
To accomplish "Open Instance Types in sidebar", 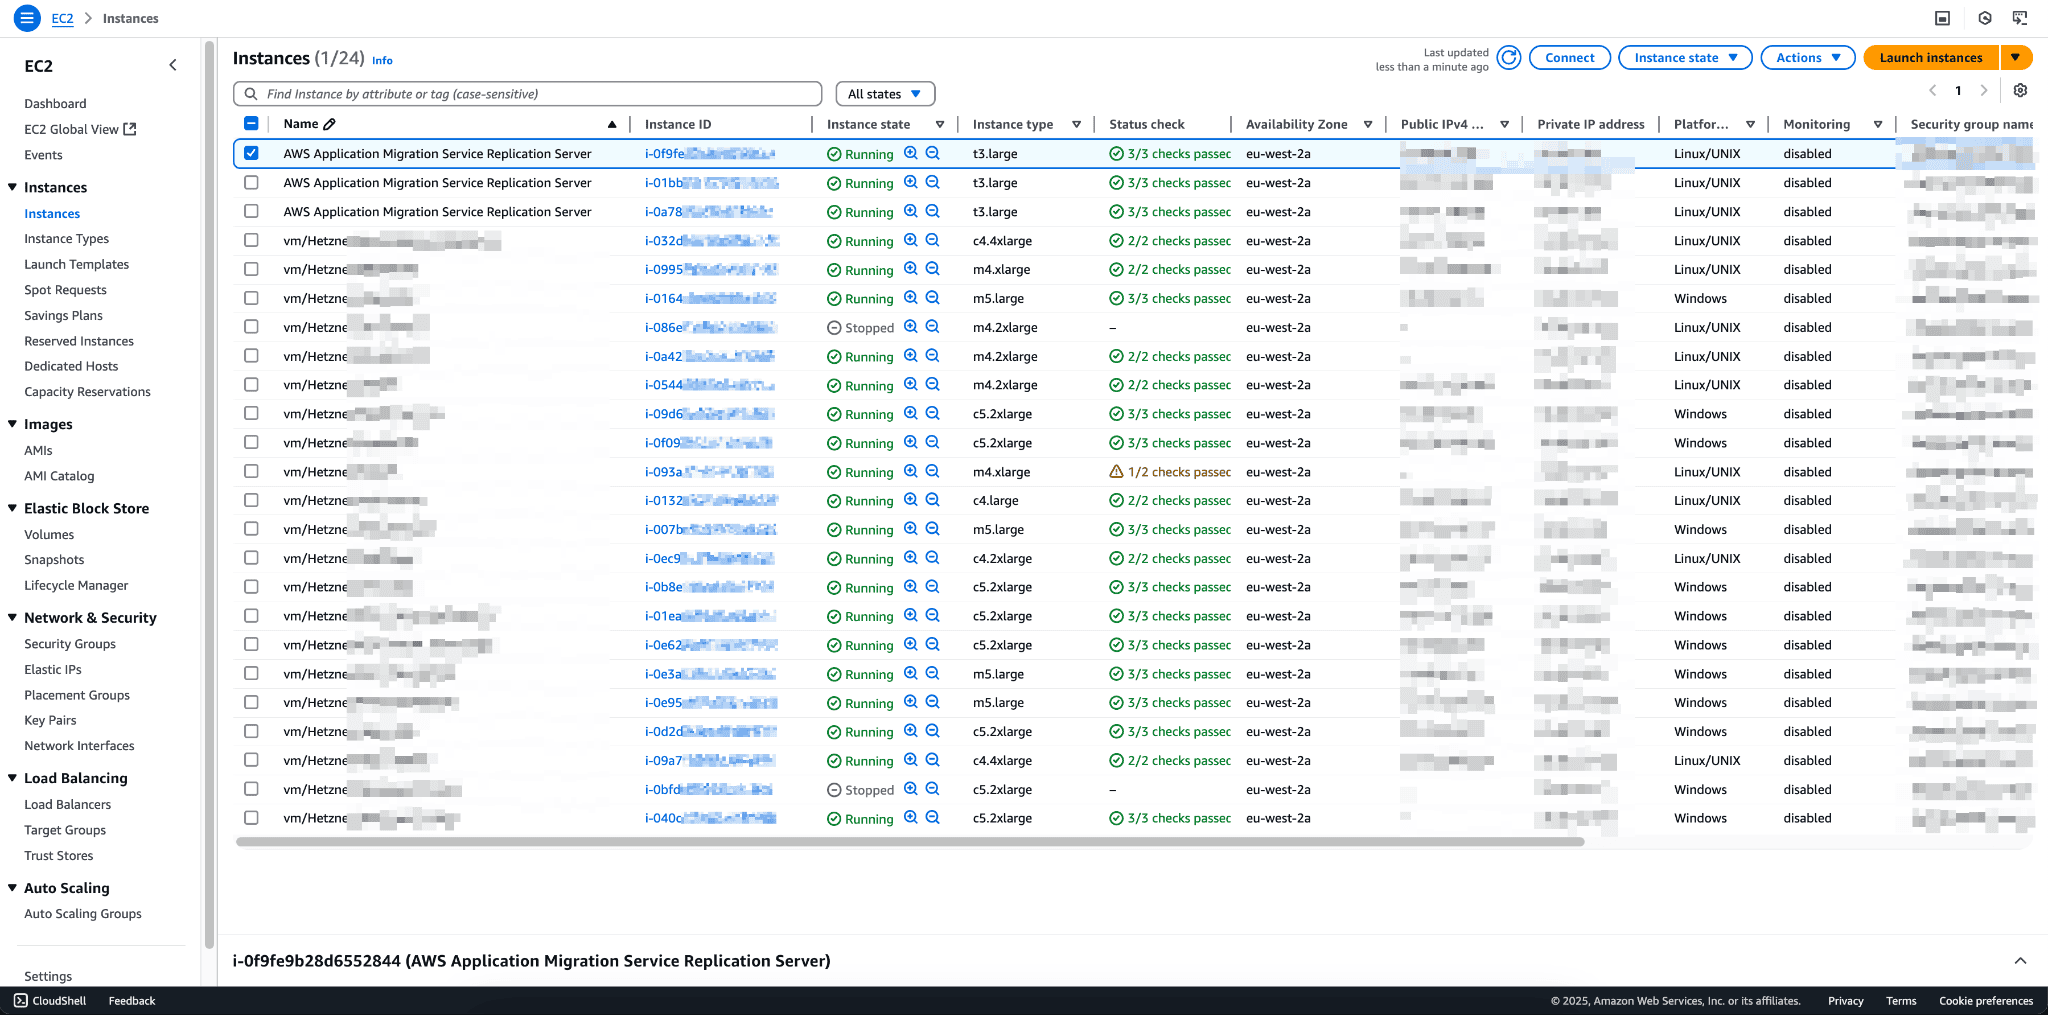I will click(67, 239).
